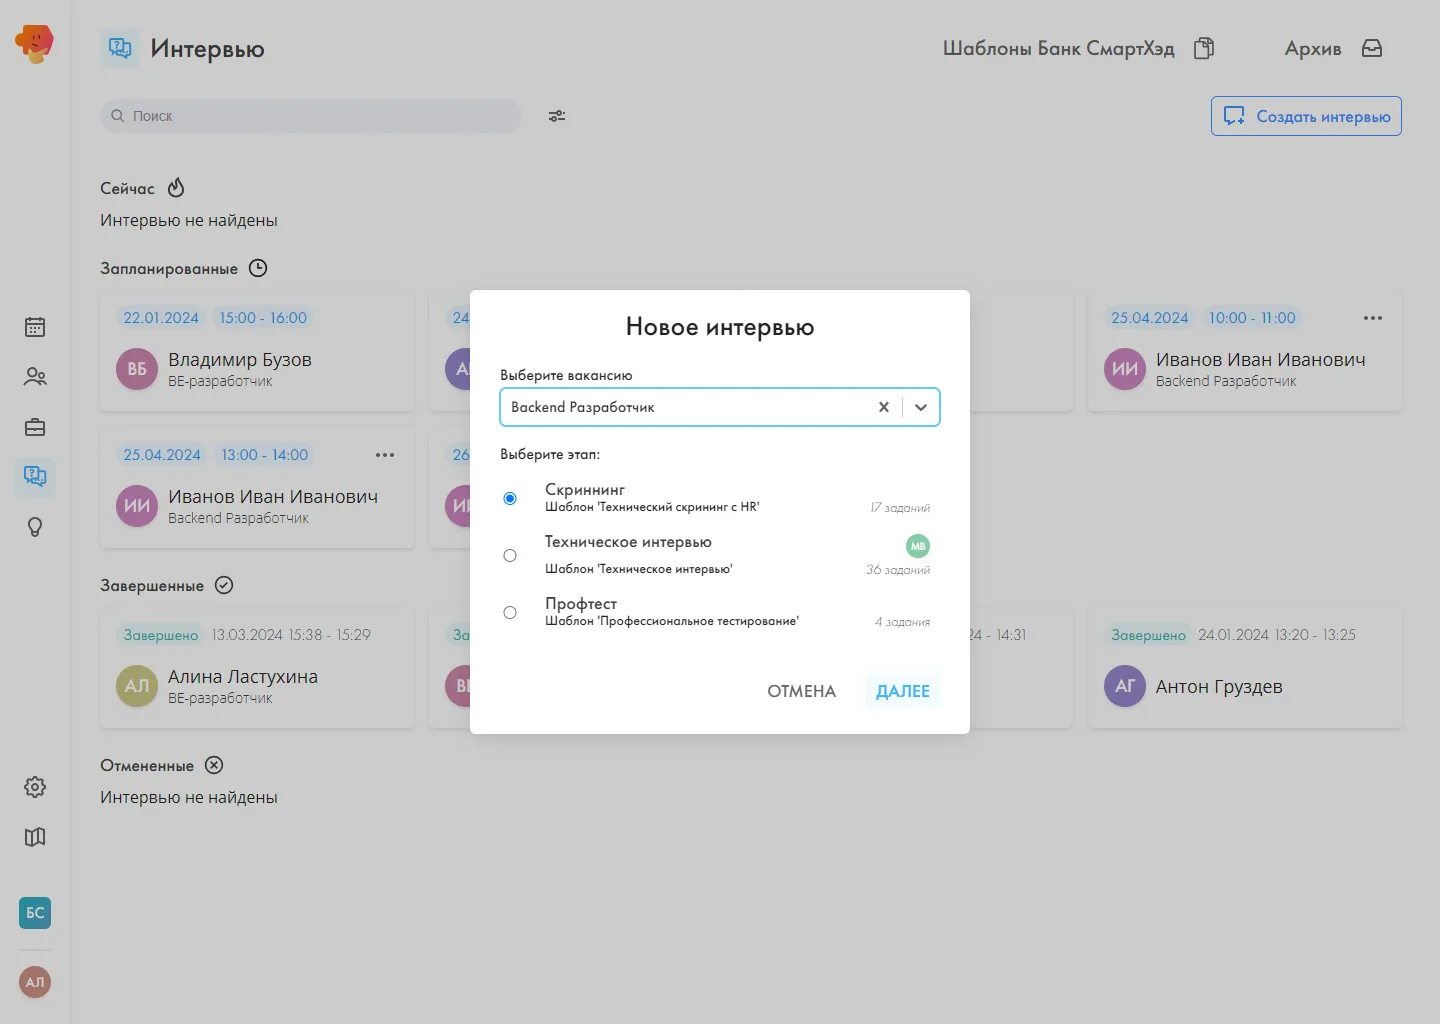Click the ОТМЕНА button

(x=802, y=691)
